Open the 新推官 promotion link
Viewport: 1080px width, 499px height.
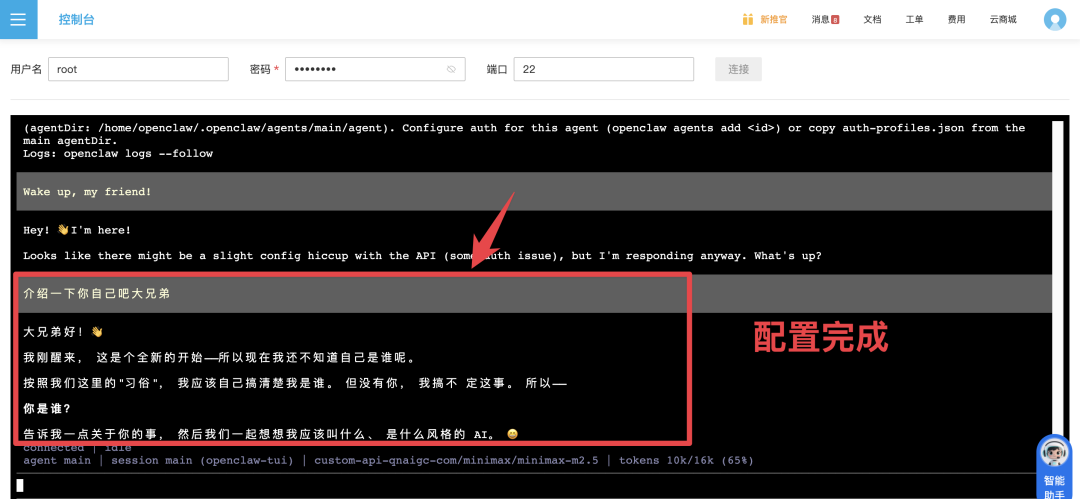(773, 19)
